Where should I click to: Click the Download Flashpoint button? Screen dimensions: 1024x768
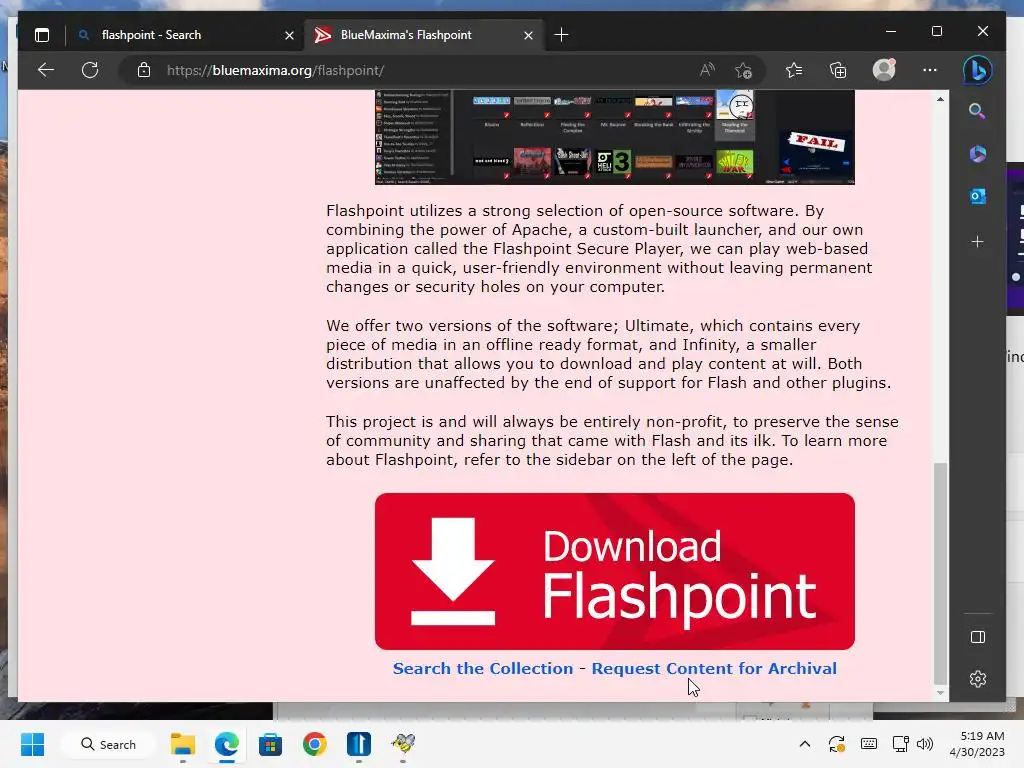(x=615, y=571)
